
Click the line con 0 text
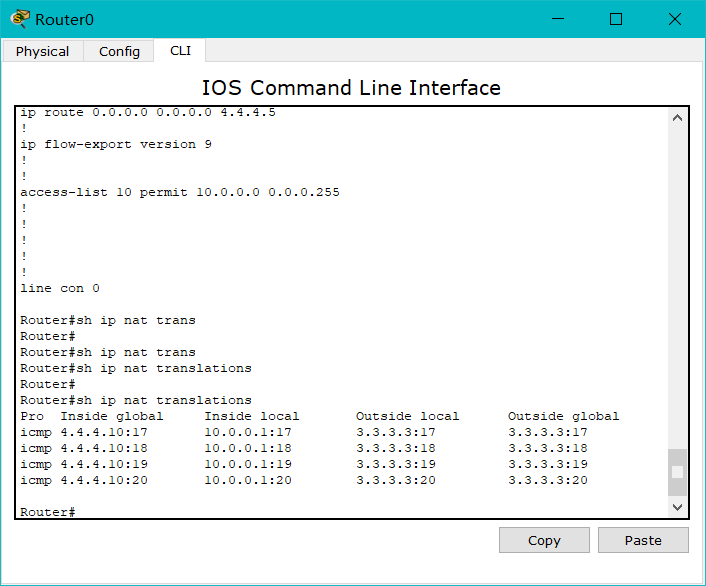tap(60, 288)
